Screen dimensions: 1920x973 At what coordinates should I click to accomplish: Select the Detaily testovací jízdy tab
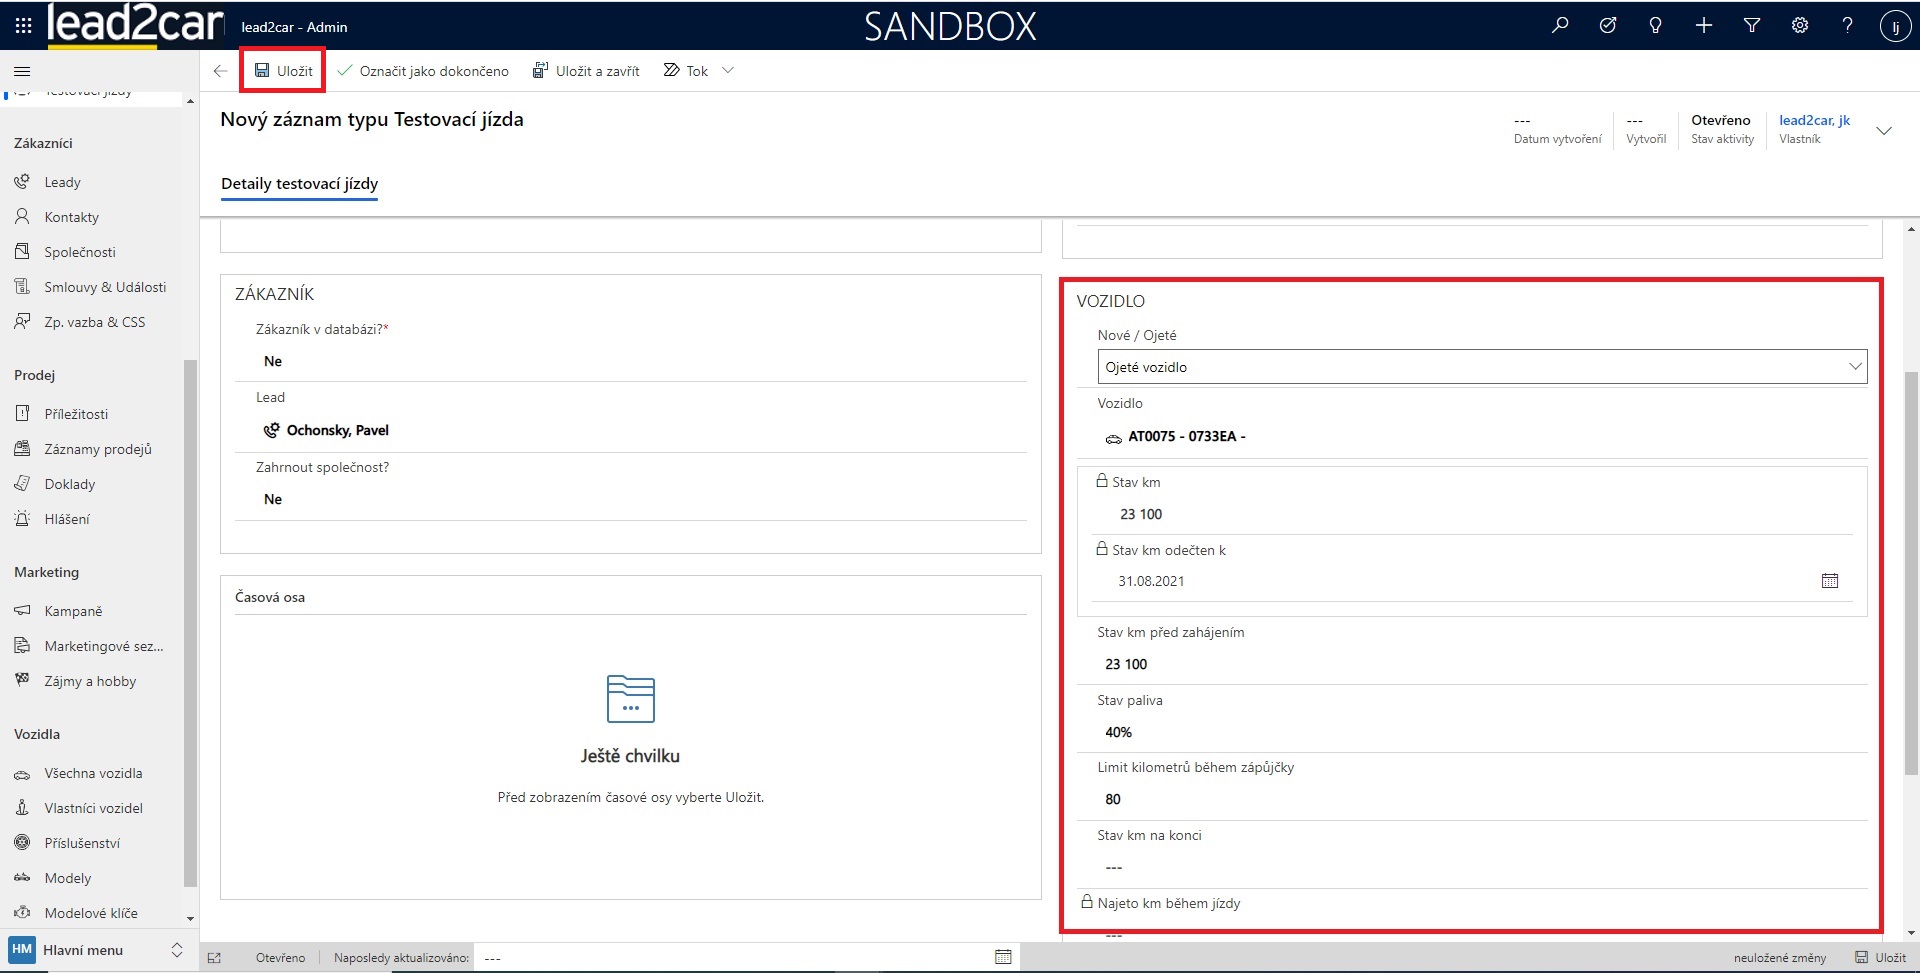(x=299, y=184)
